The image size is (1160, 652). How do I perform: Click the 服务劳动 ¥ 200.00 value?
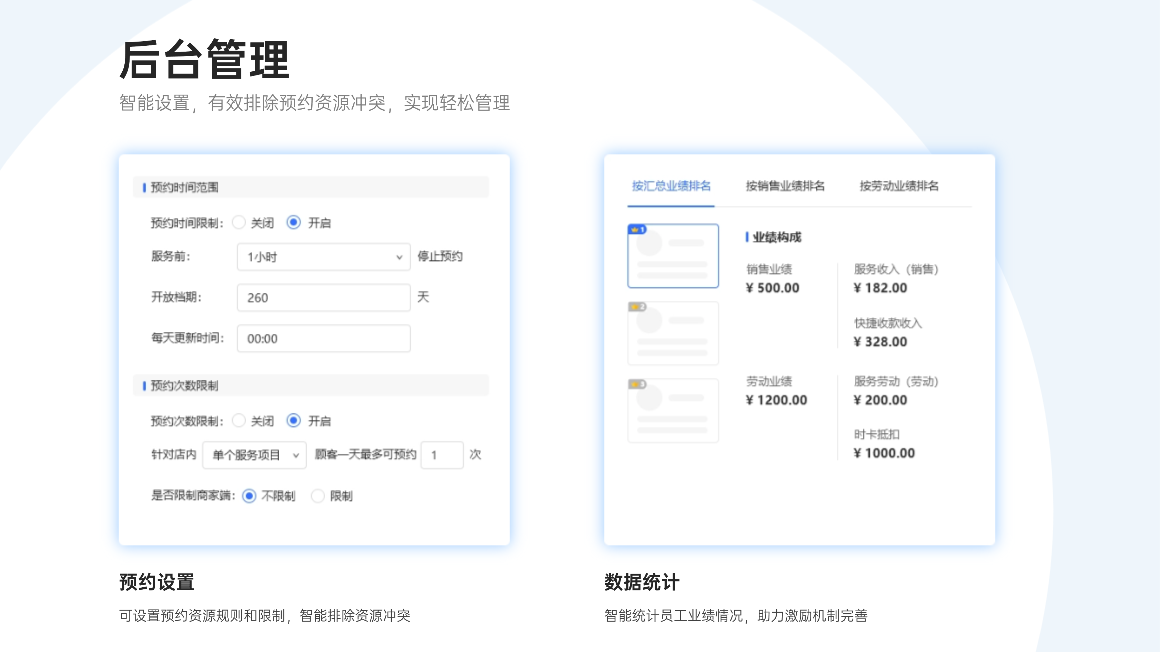click(x=880, y=400)
